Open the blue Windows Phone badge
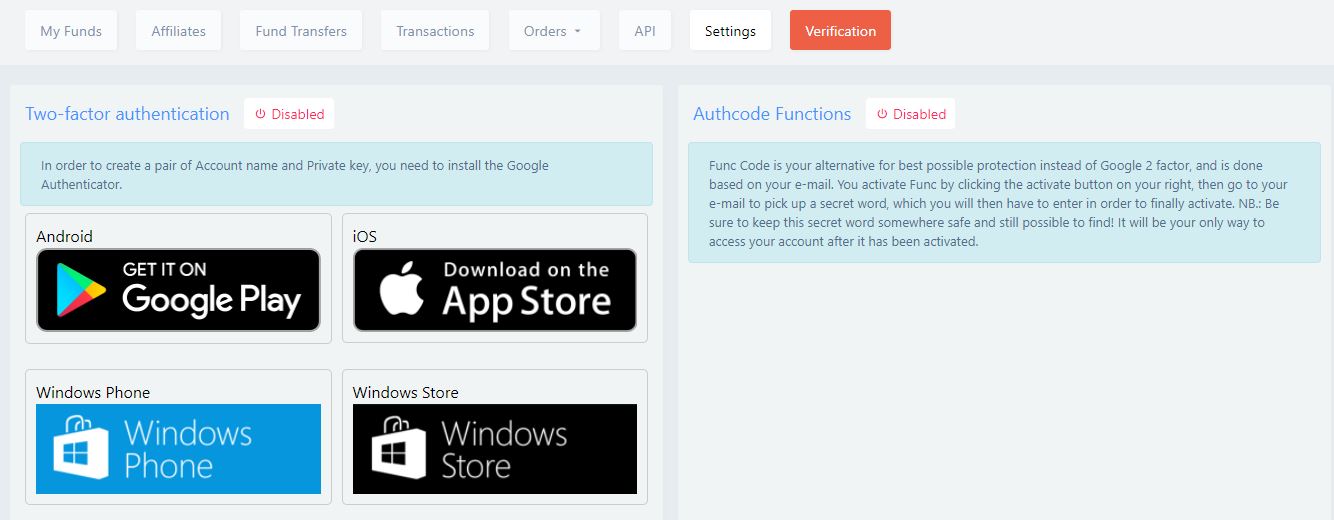This screenshot has height=520, width=1334. coord(178,449)
